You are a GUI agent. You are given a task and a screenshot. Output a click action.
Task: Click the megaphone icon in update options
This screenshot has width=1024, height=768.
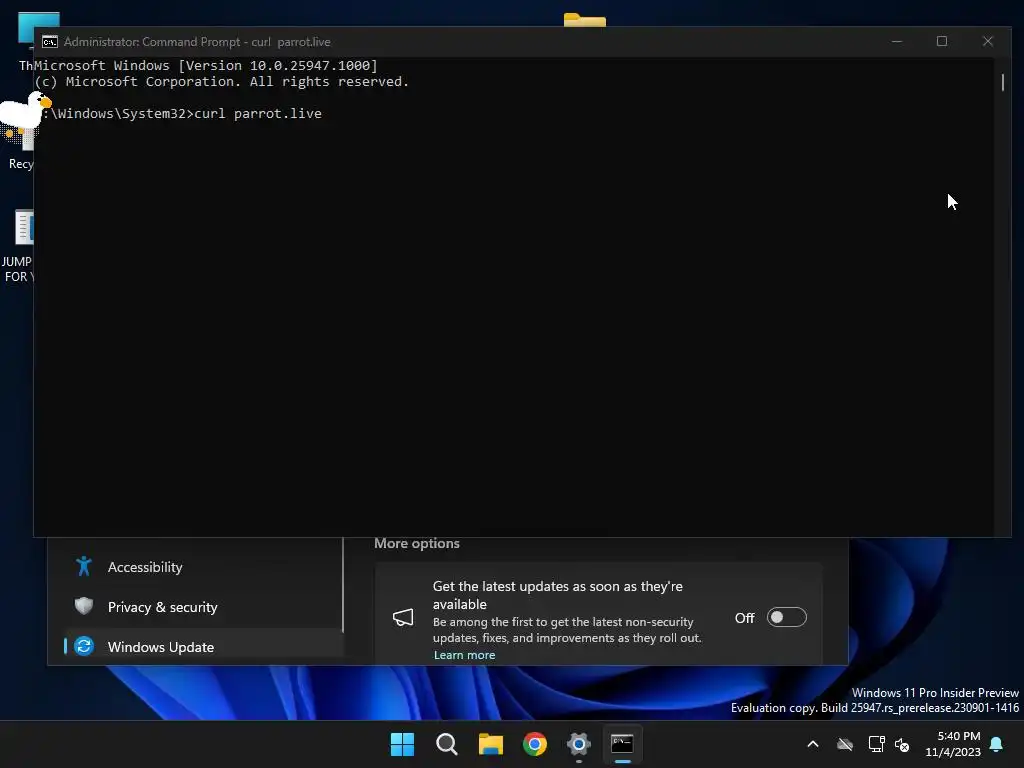pyautogui.click(x=403, y=618)
